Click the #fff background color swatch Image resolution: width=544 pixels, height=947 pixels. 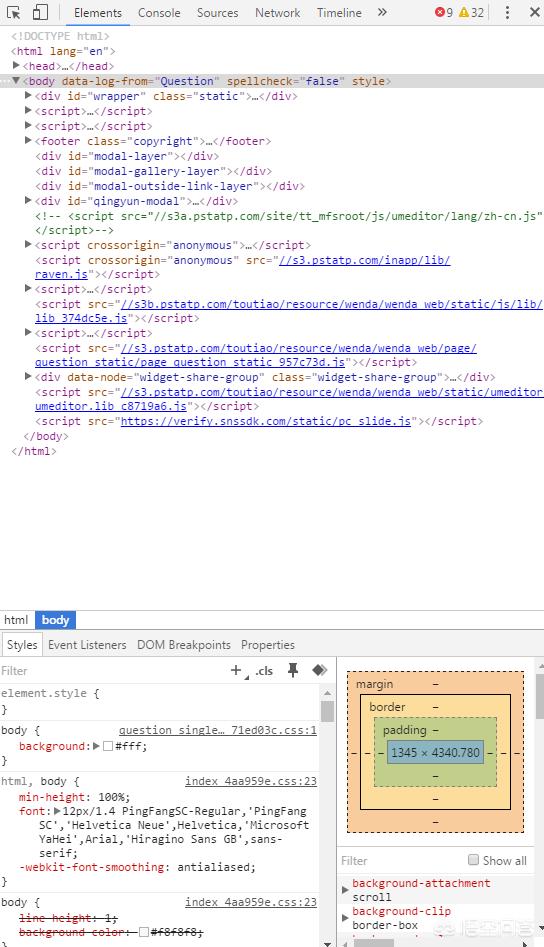coord(108,746)
